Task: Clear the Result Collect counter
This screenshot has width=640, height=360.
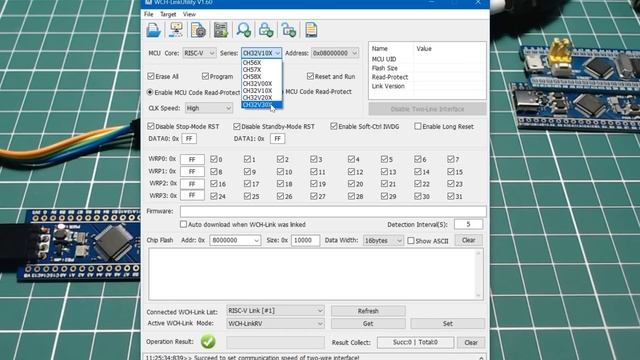Action: tap(471, 342)
